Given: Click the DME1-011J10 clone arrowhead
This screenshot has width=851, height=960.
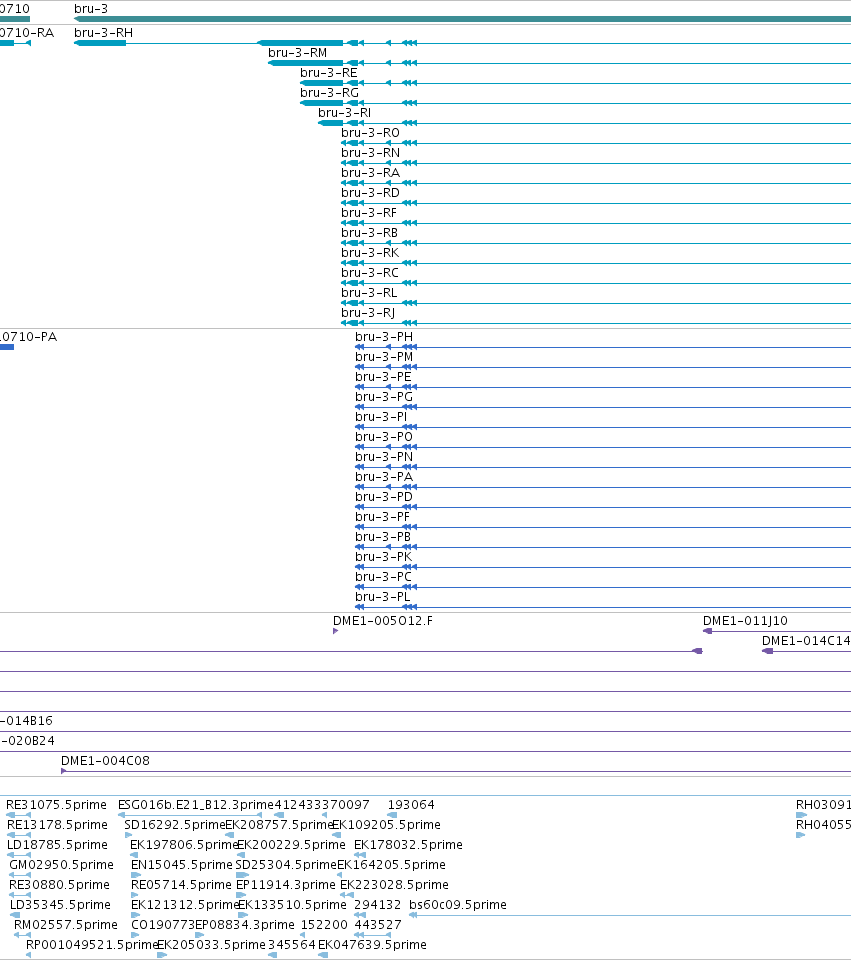Looking at the screenshot, I should pyautogui.click(x=707, y=631).
